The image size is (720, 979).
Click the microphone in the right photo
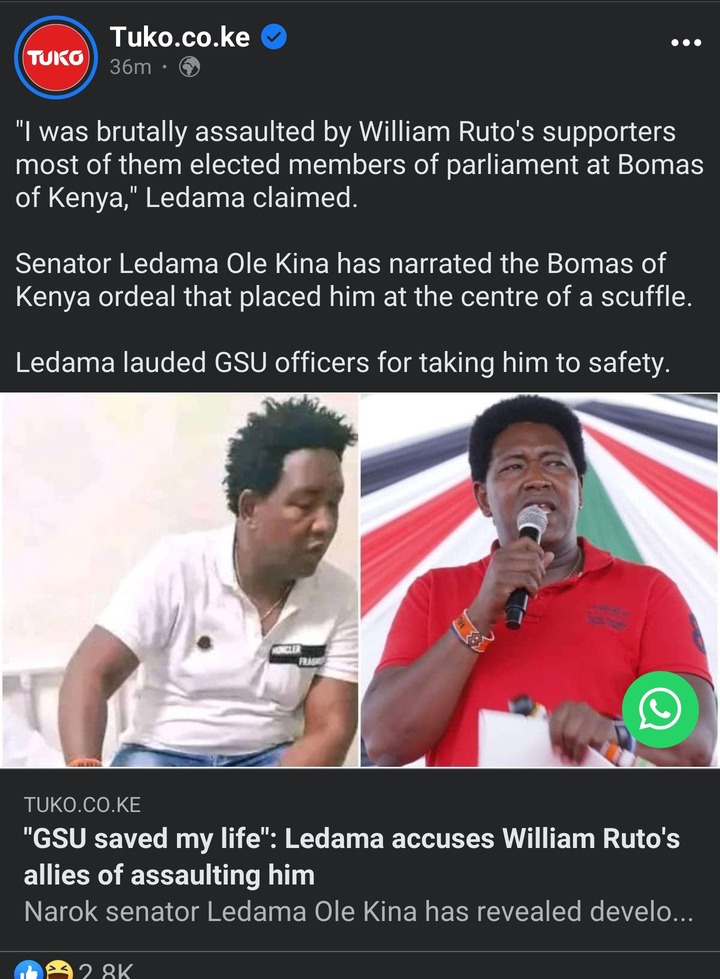[x=525, y=567]
